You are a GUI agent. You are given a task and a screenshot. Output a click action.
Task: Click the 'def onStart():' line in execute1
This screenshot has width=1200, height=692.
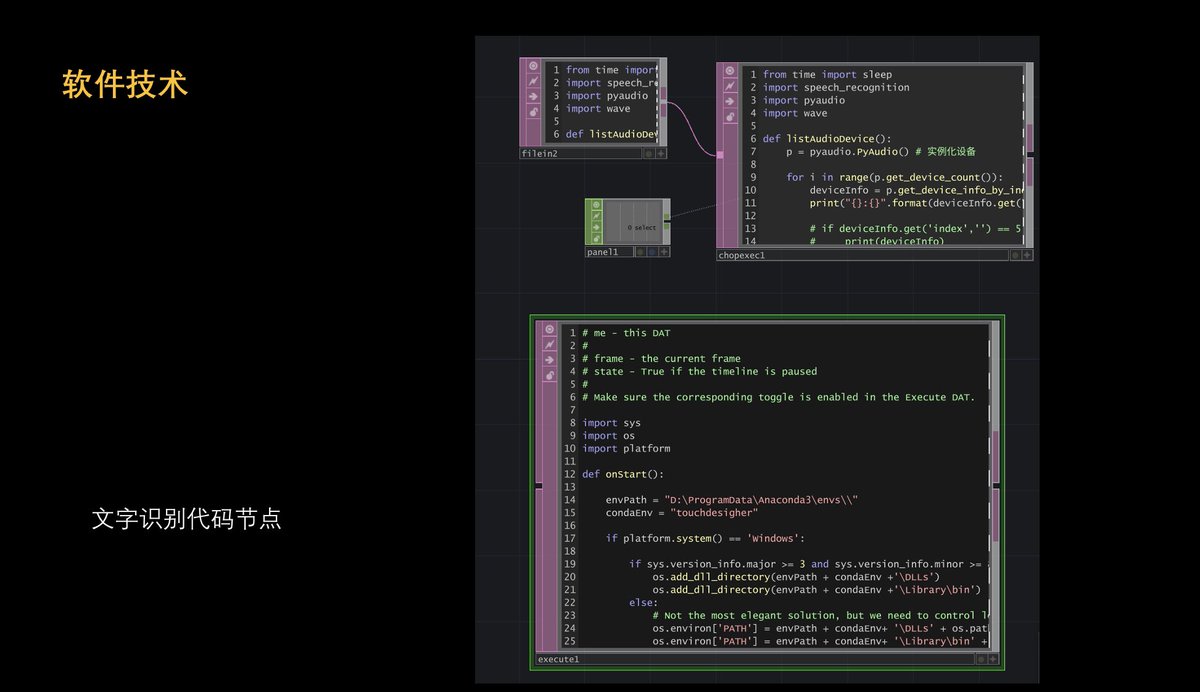coord(622,474)
